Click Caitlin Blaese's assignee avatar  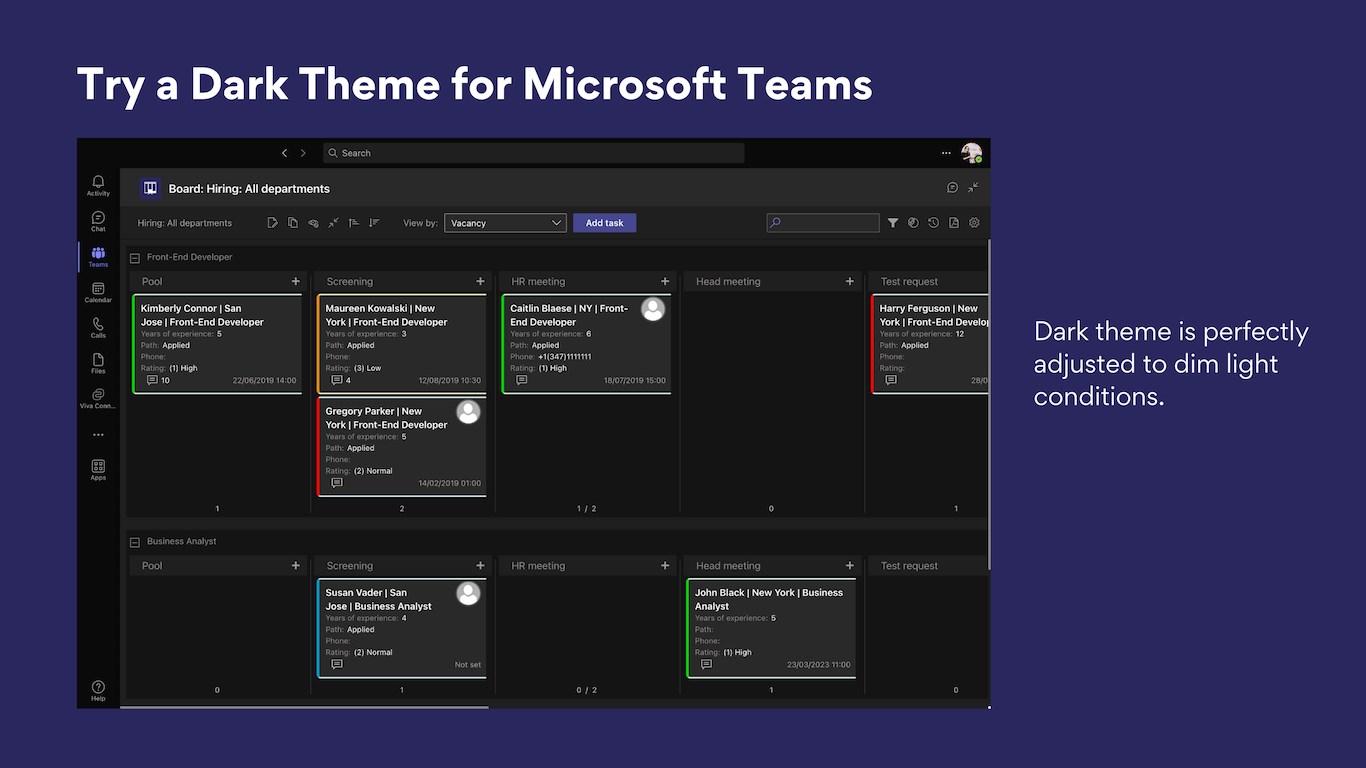(653, 309)
